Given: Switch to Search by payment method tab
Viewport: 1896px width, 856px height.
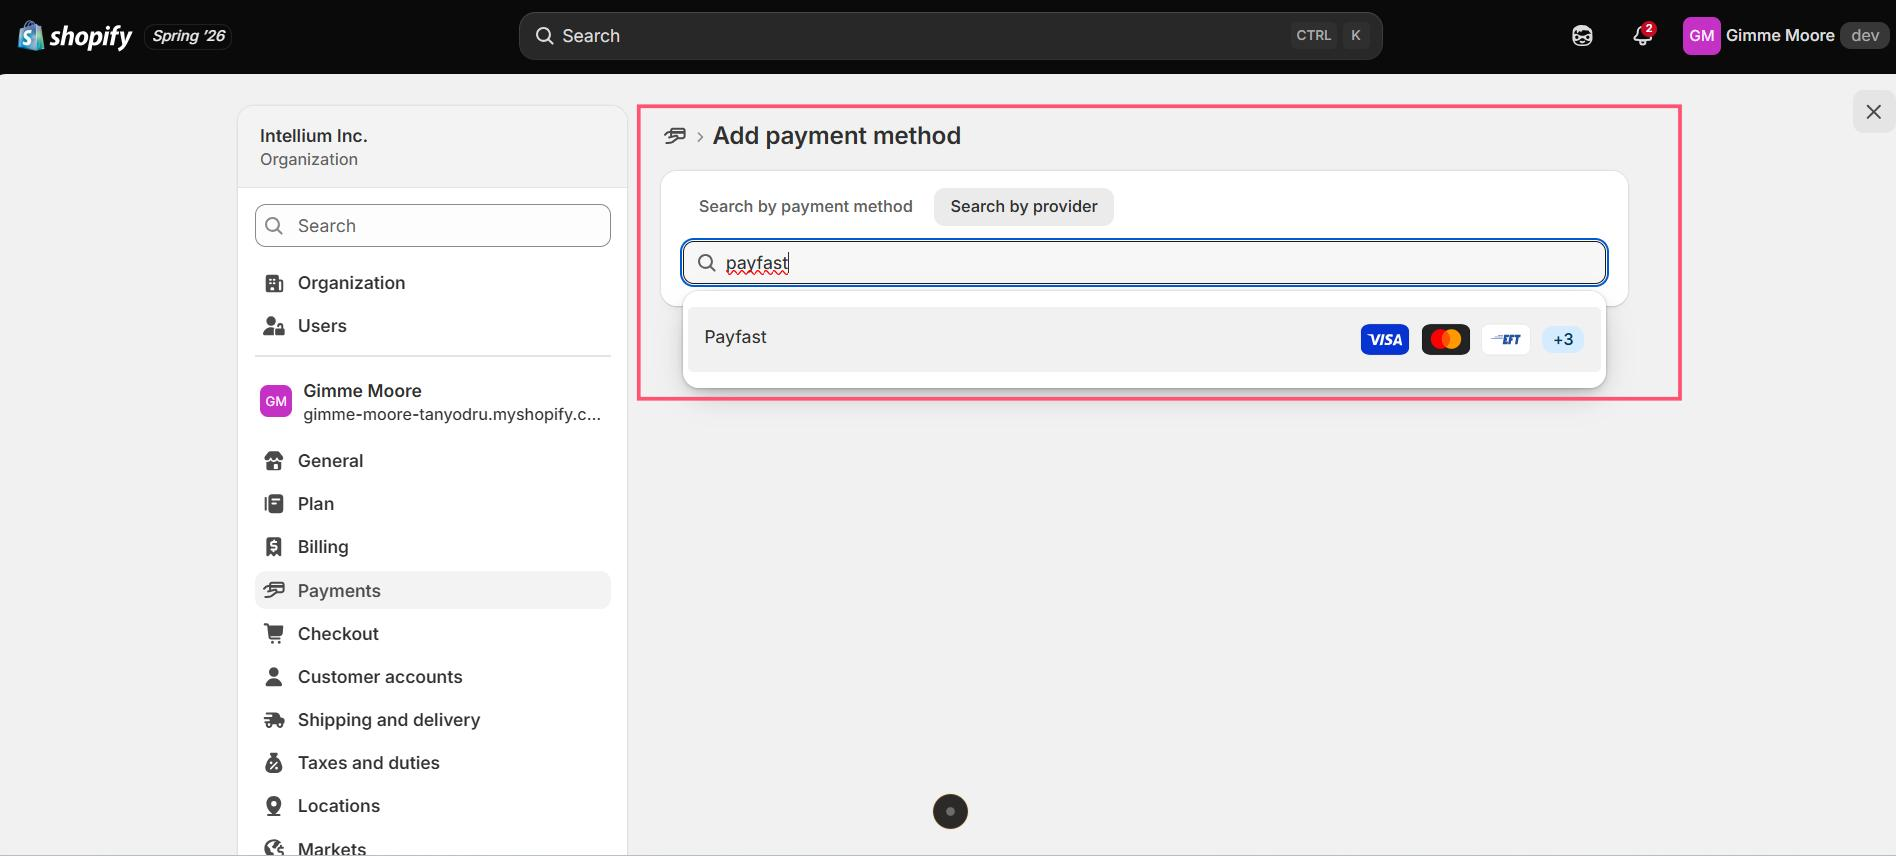Looking at the screenshot, I should tap(805, 207).
